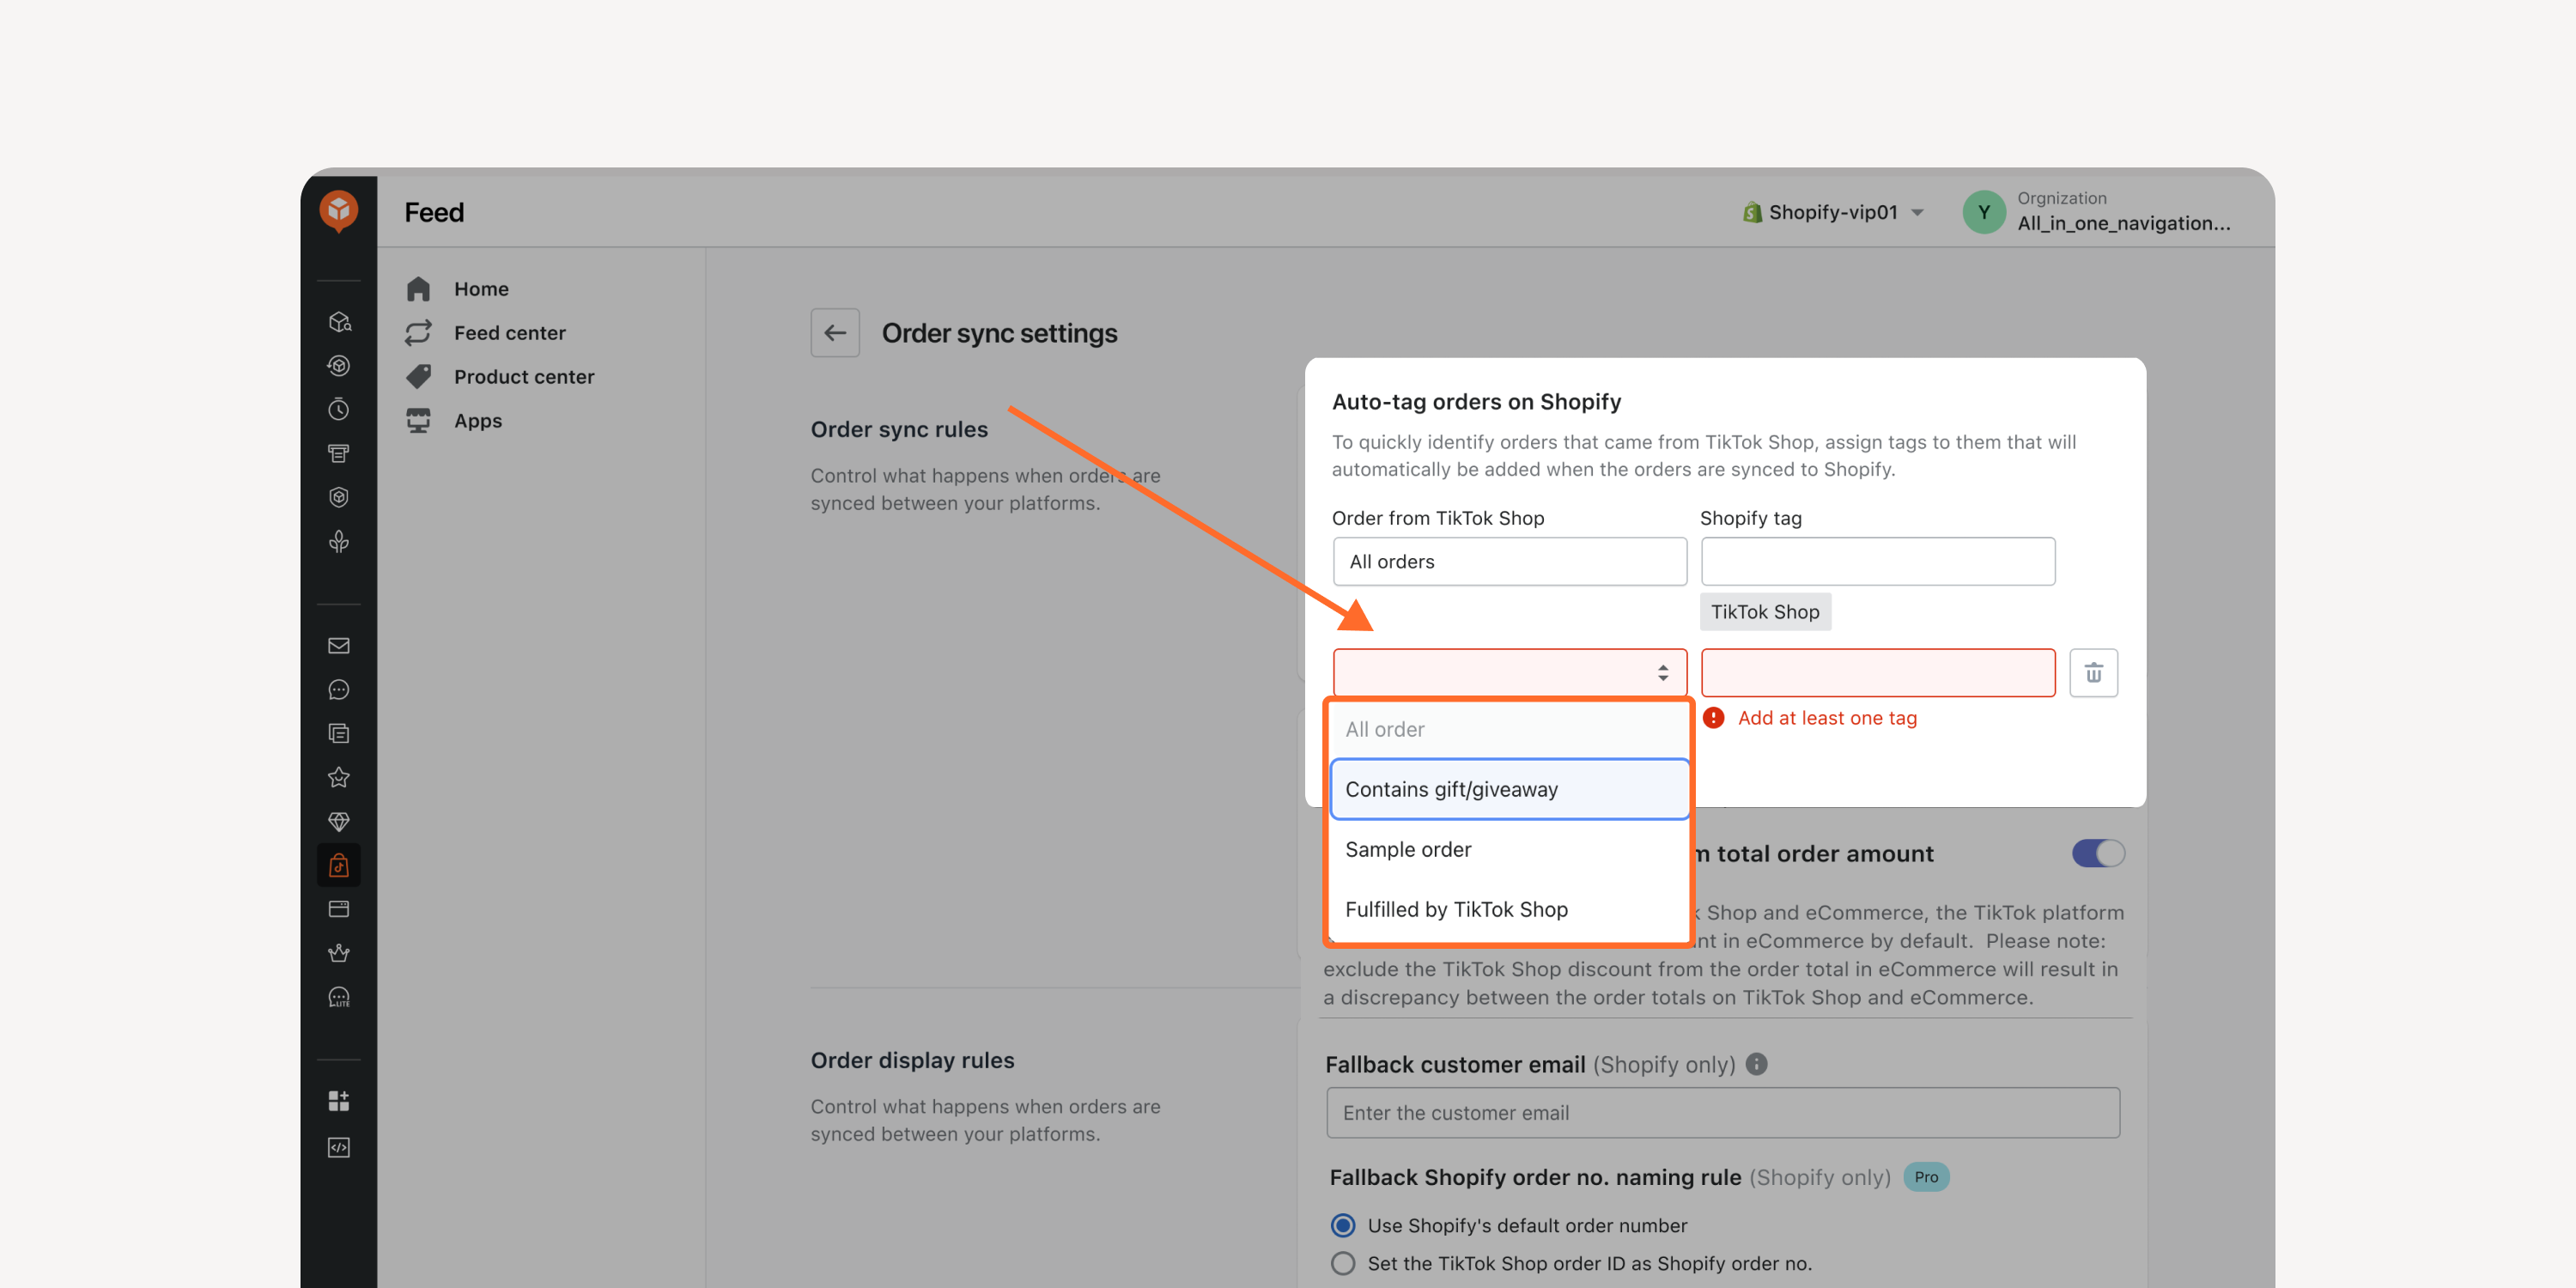Image resolution: width=2576 pixels, height=1288 pixels.
Task: Open the returns box-with-arrow sidebar icon
Action: click(x=339, y=366)
